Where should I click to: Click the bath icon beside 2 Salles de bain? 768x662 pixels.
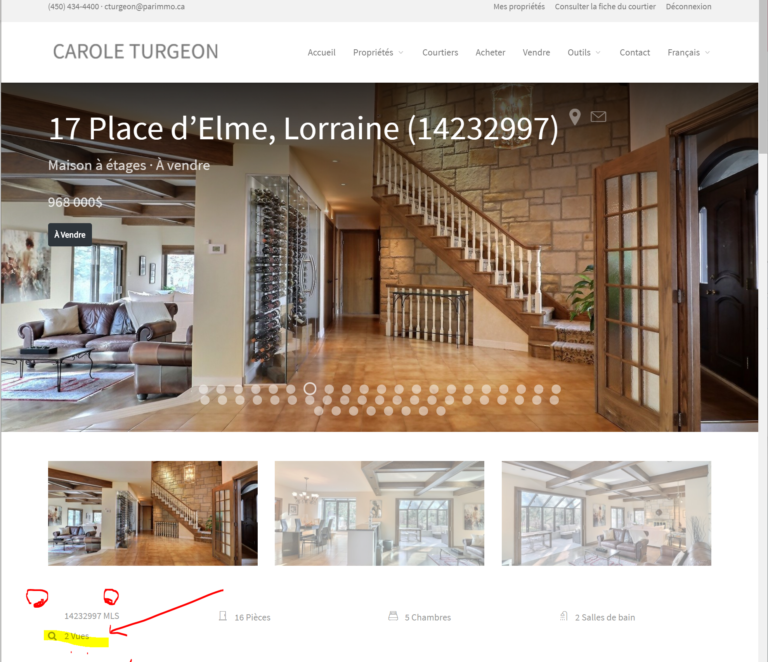tap(564, 616)
